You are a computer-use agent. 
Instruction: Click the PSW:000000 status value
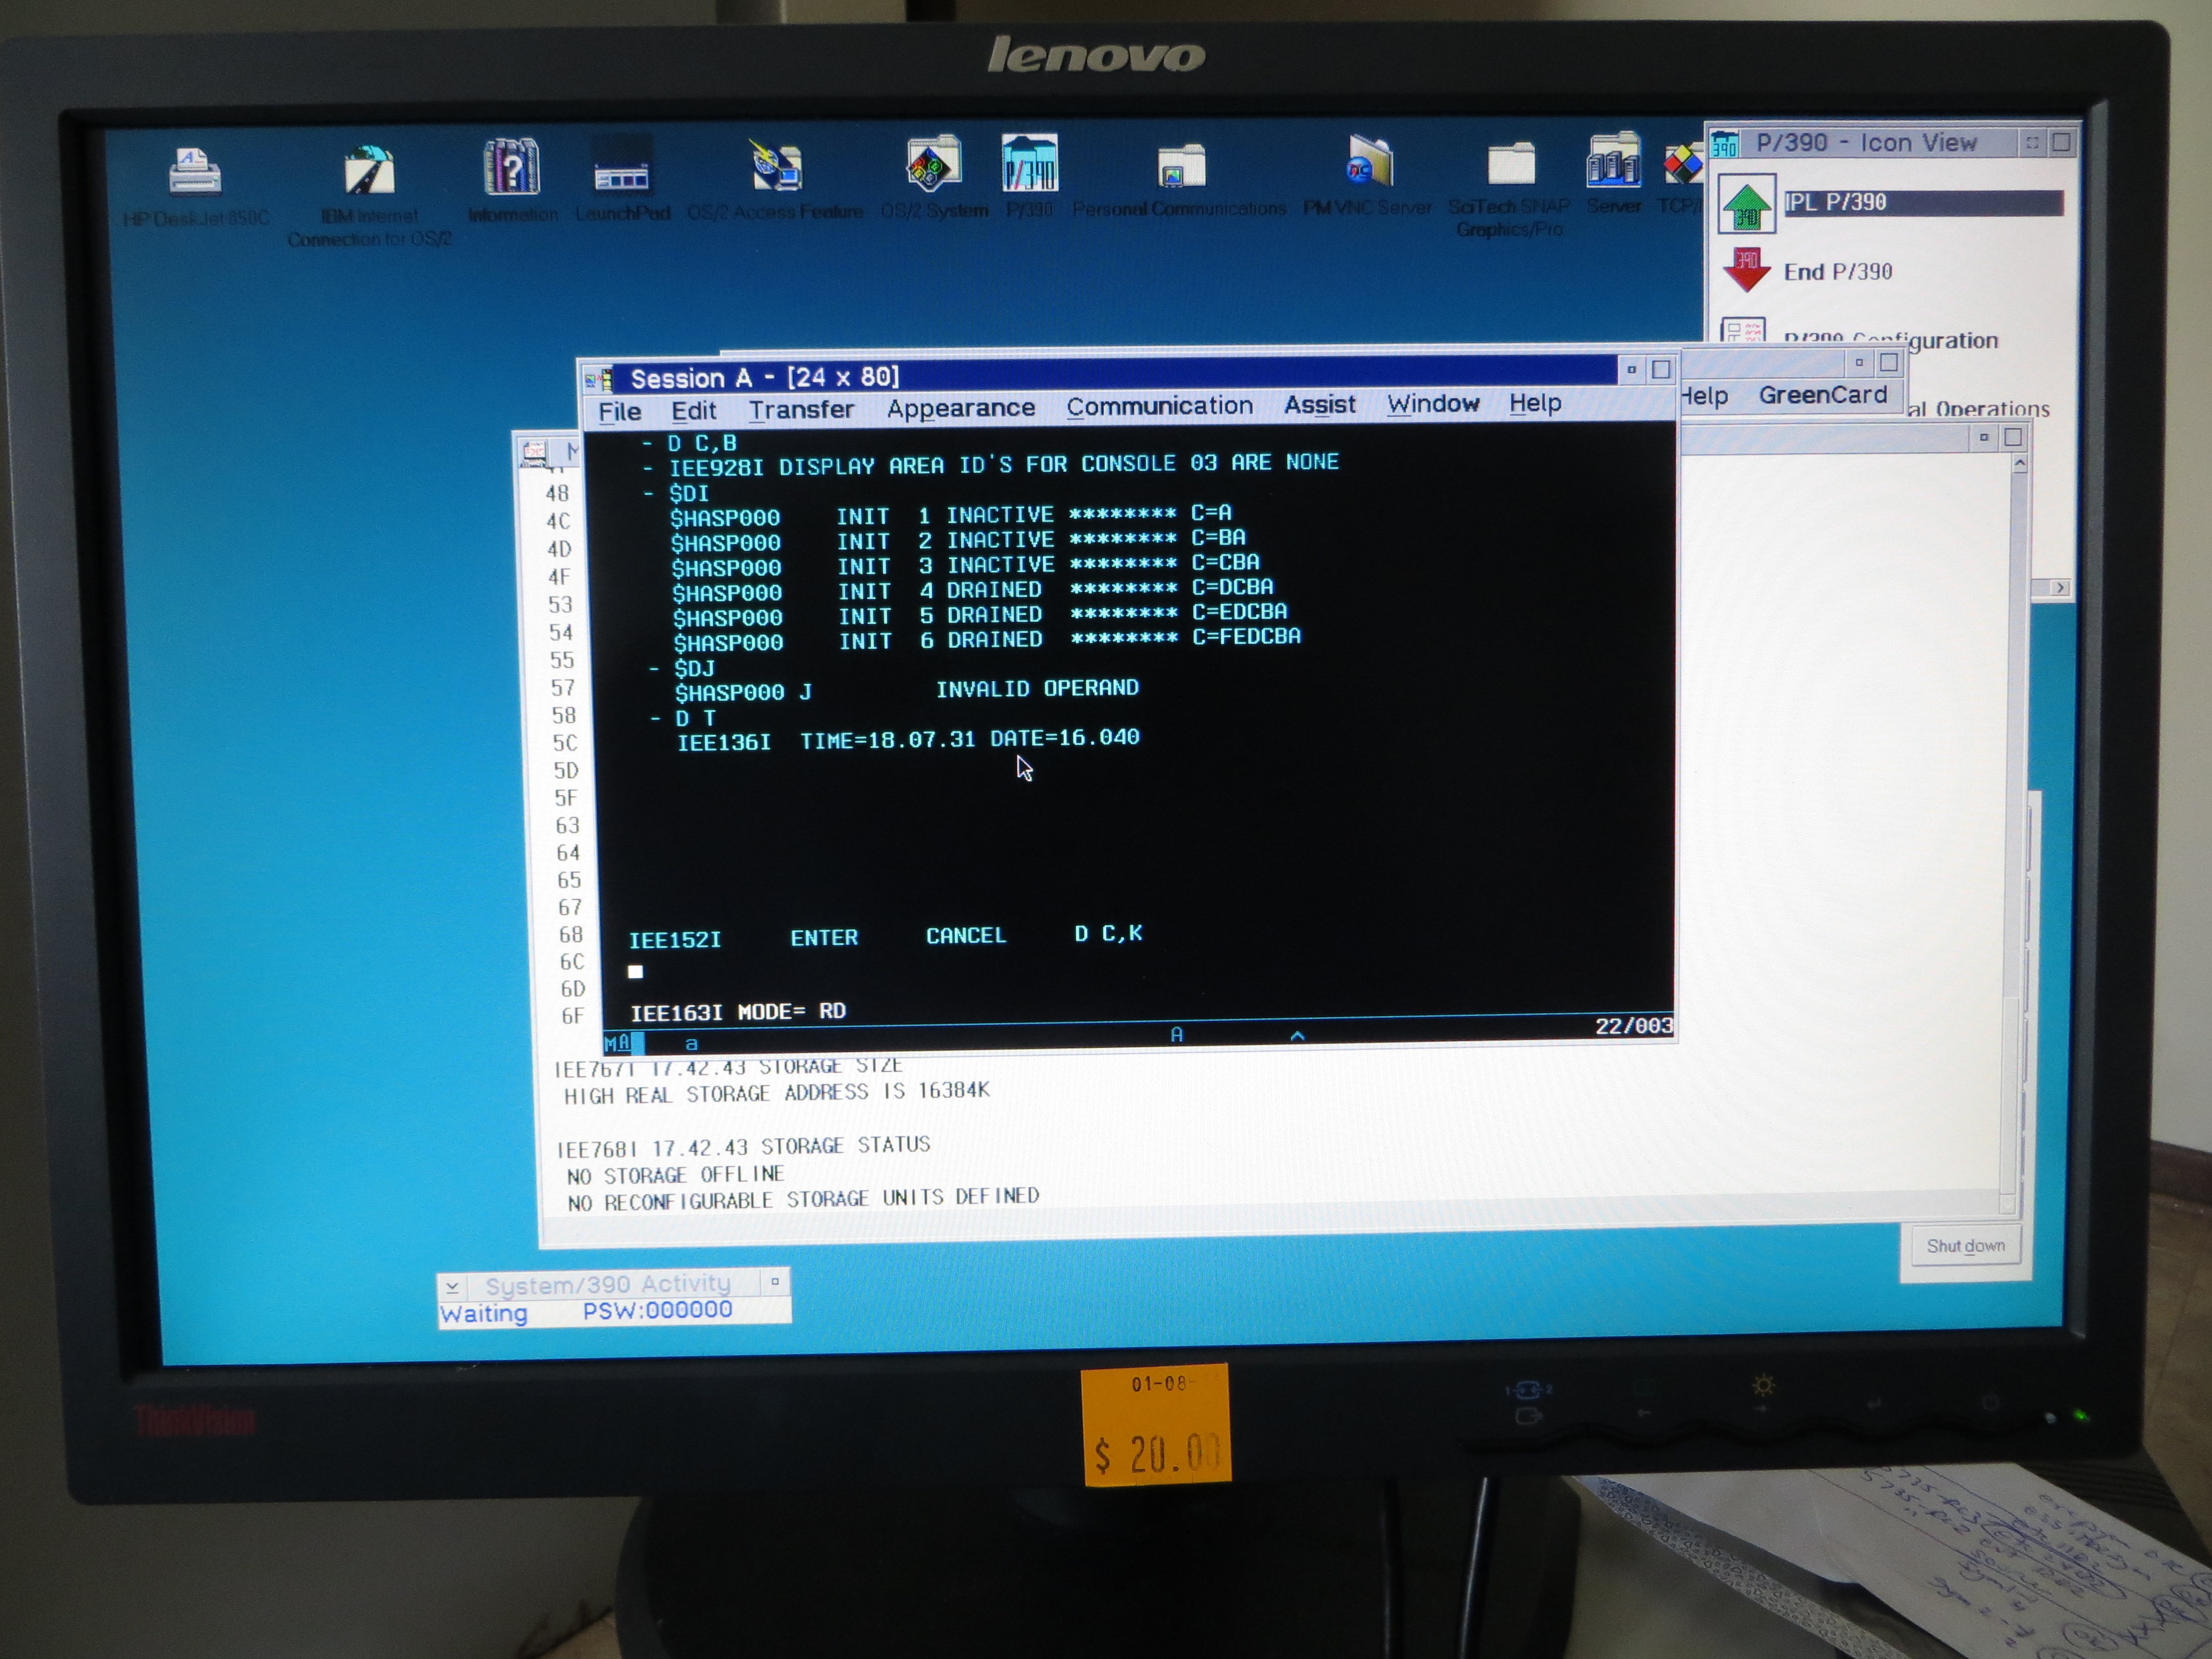(657, 1310)
